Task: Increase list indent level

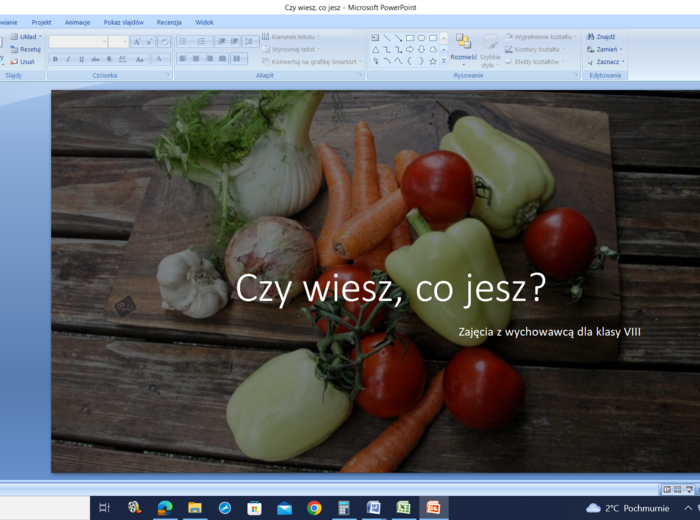Action: coord(234,42)
